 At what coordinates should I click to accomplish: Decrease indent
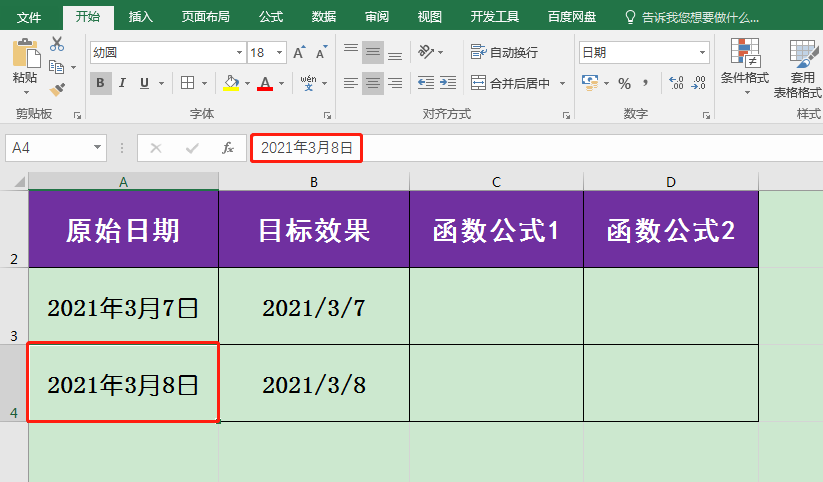(x=426, y=83)
